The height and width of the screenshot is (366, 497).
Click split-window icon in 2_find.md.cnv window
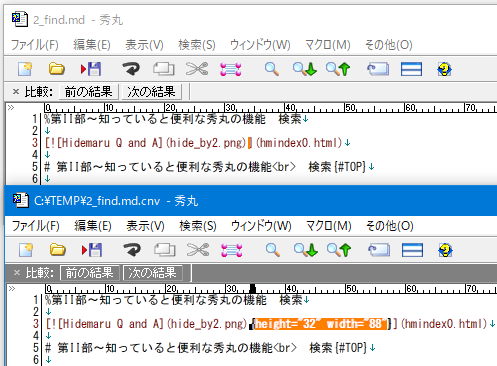click(412, 250)
